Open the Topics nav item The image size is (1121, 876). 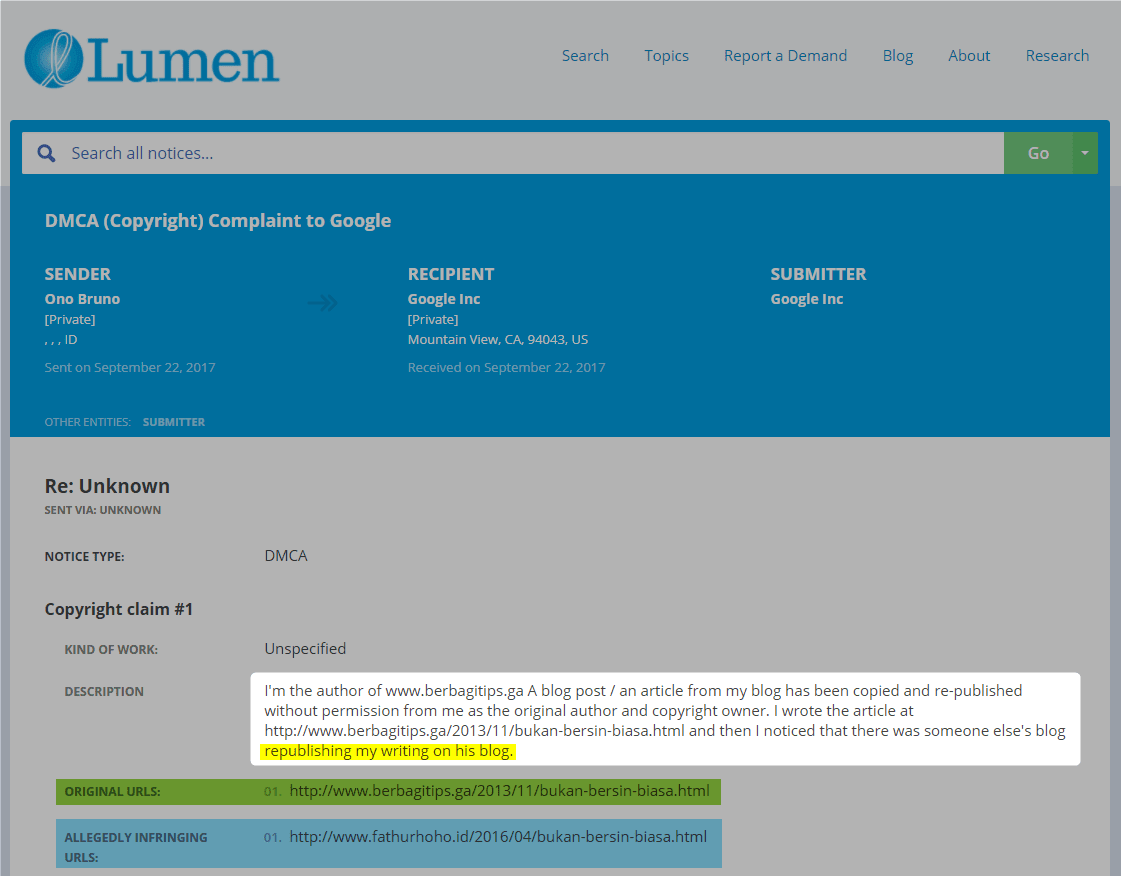[x=666, y=56]
